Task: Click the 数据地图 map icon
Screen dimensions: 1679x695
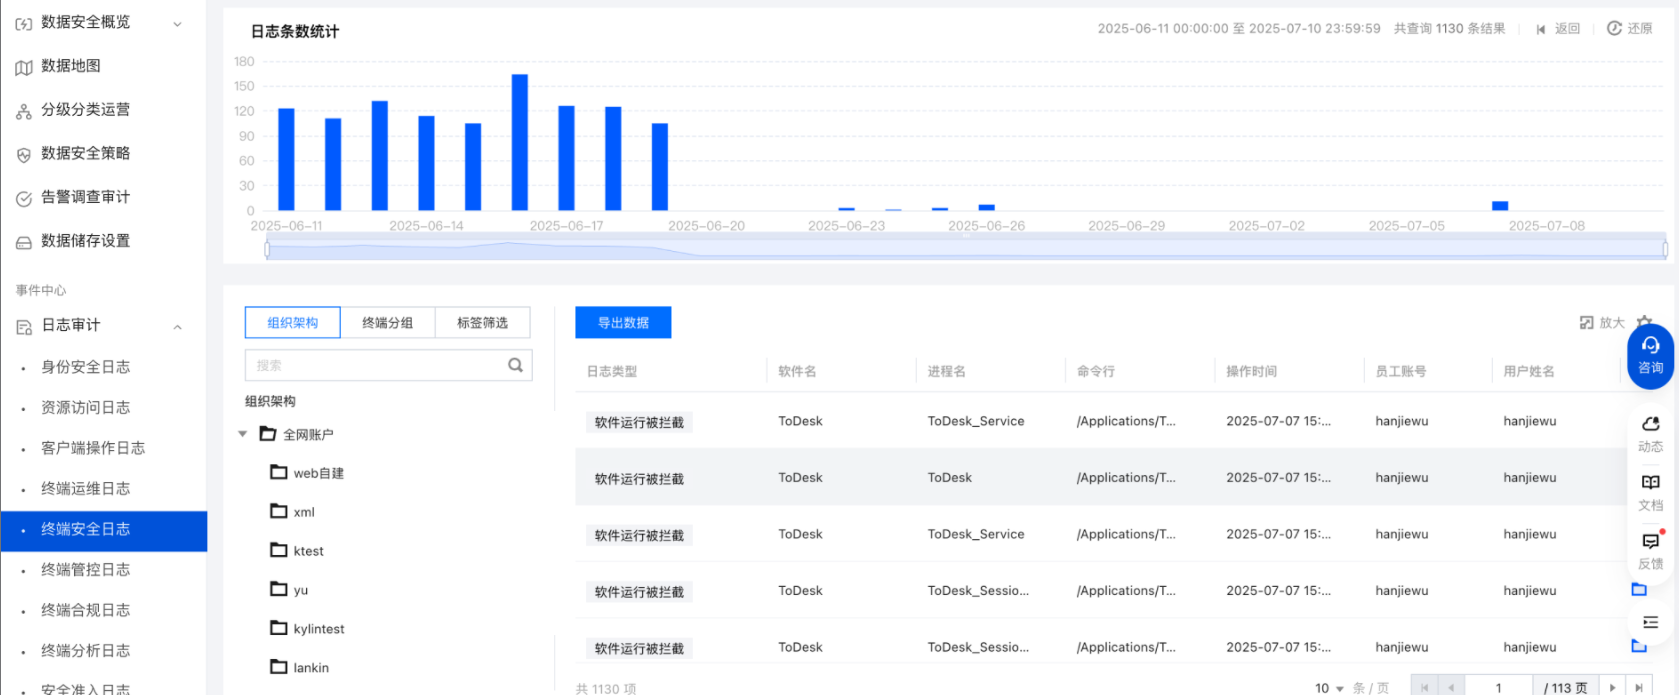Action: pyautogui.click(x=24, y=67)
